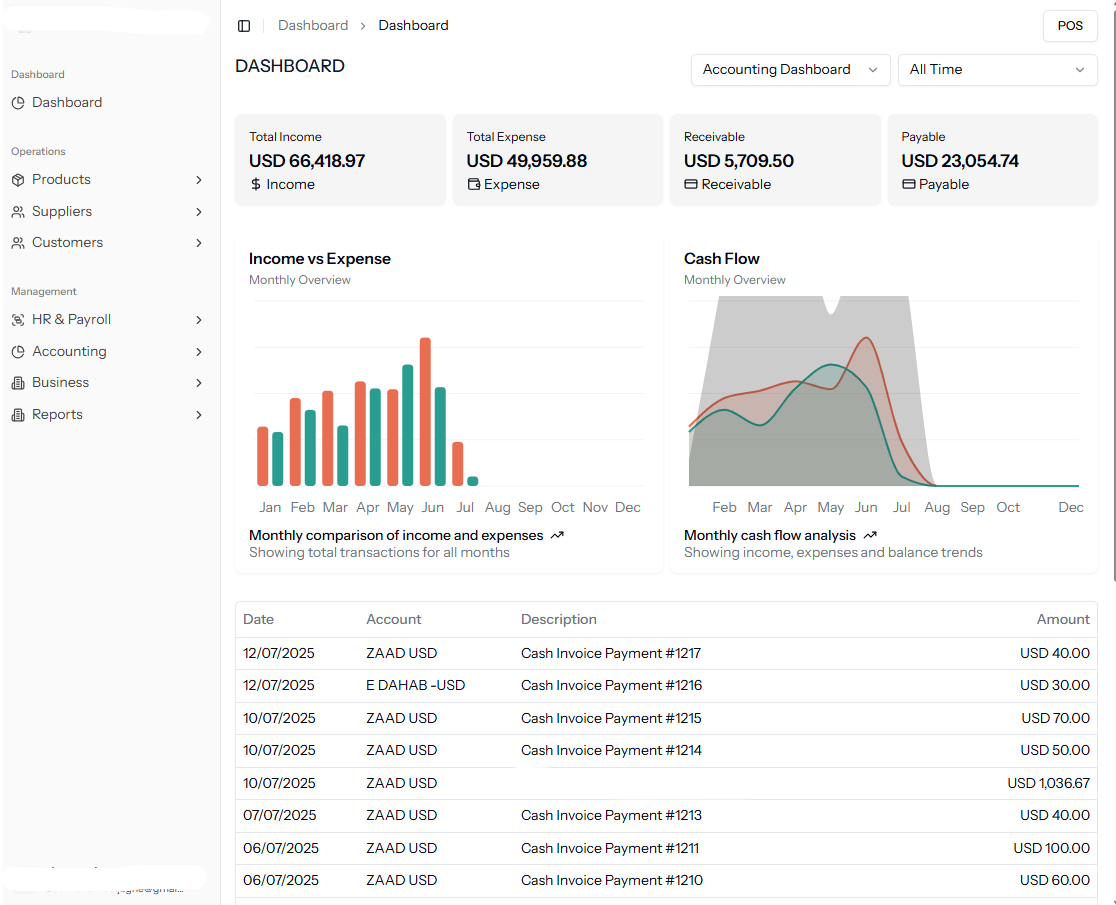Image resolution: width=1116 pixels, height=905 pixels.
Task: Click the Account column header
Action: [394, 620]
